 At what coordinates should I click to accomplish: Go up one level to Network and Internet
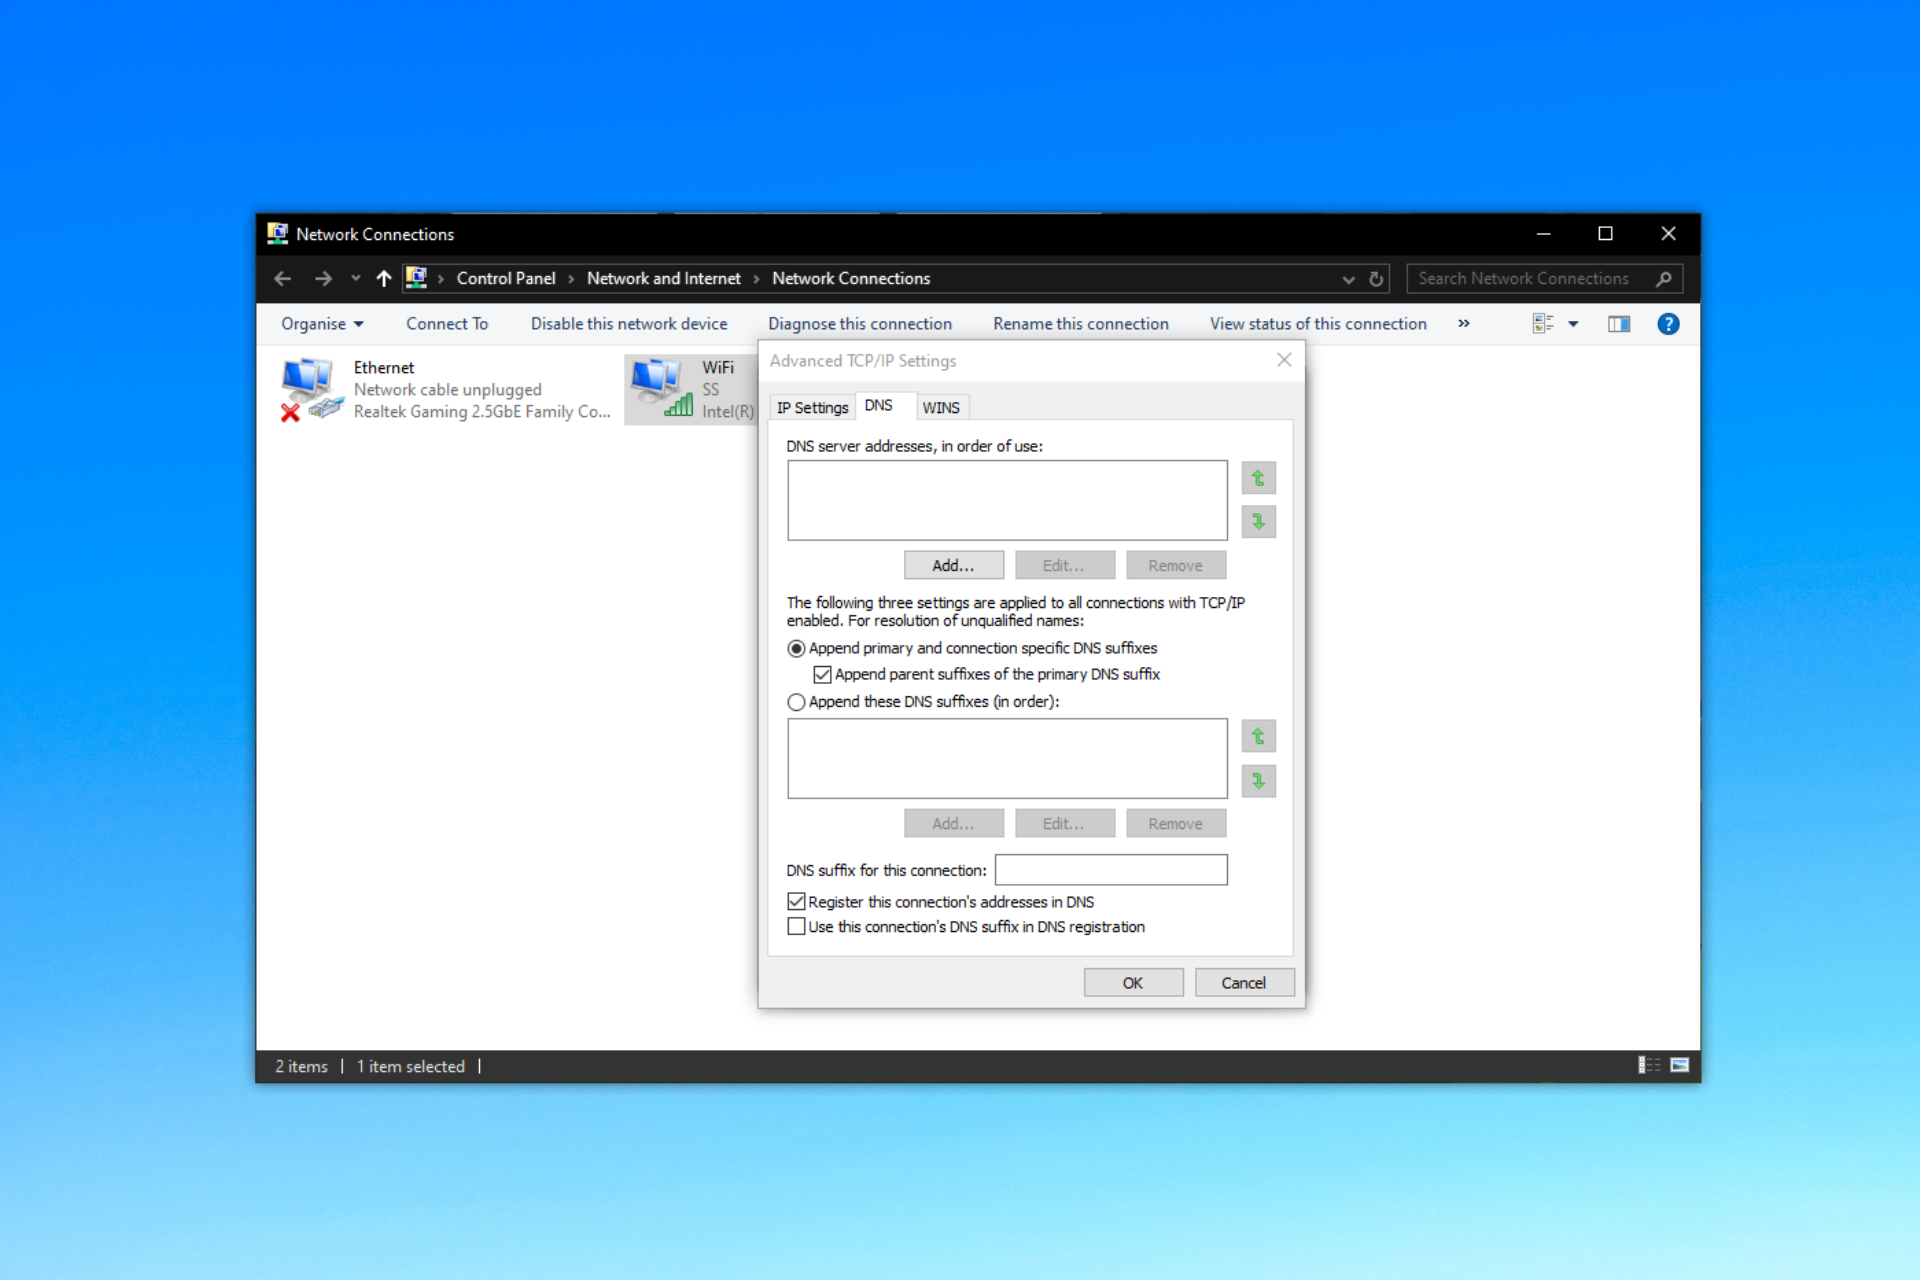(x=384, y=279)
